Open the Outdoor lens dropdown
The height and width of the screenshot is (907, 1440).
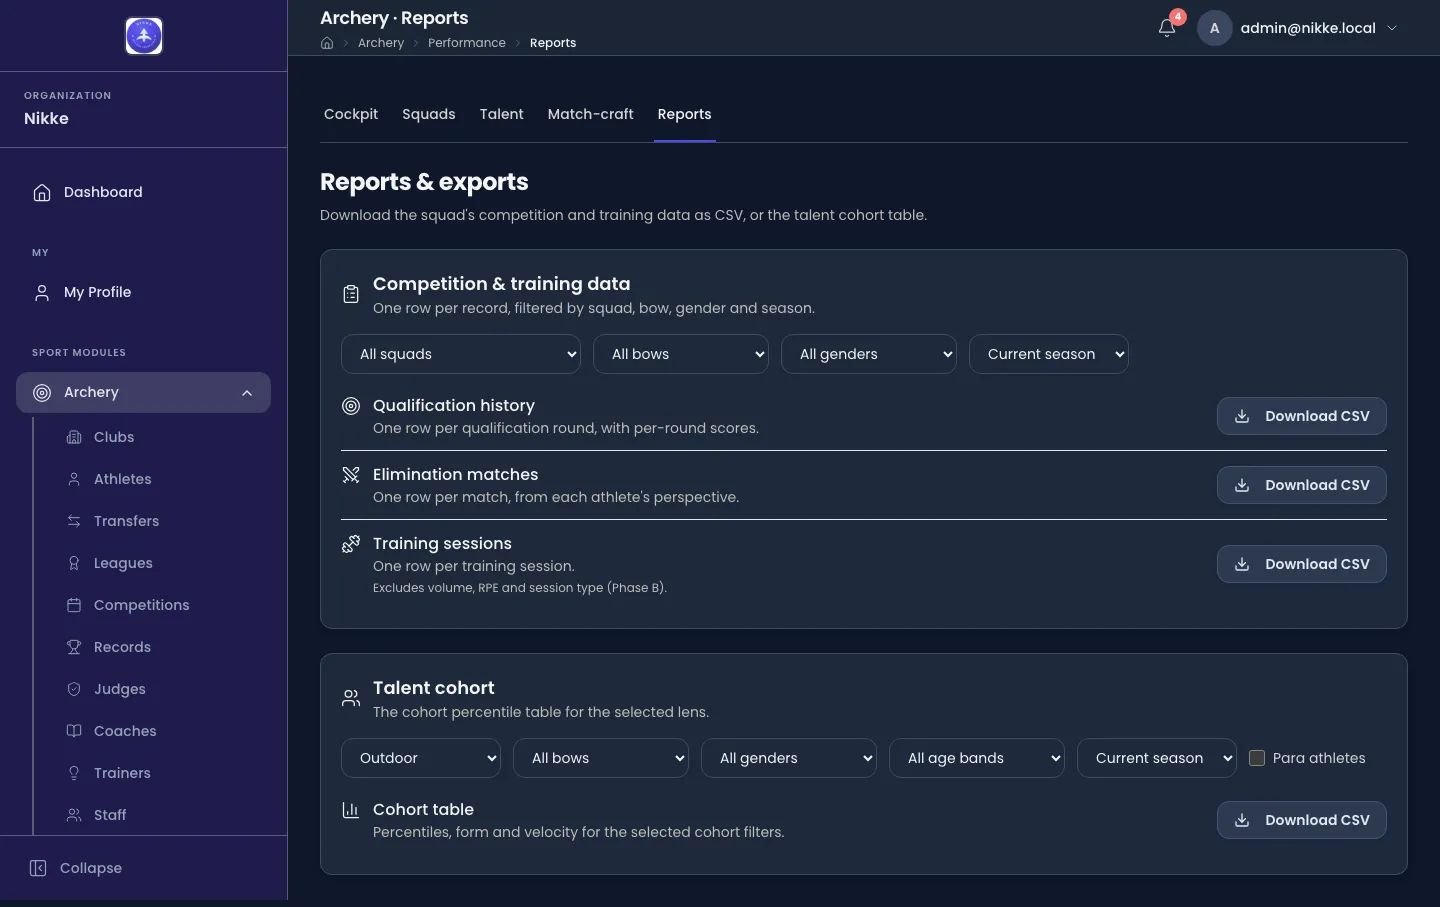421,758
